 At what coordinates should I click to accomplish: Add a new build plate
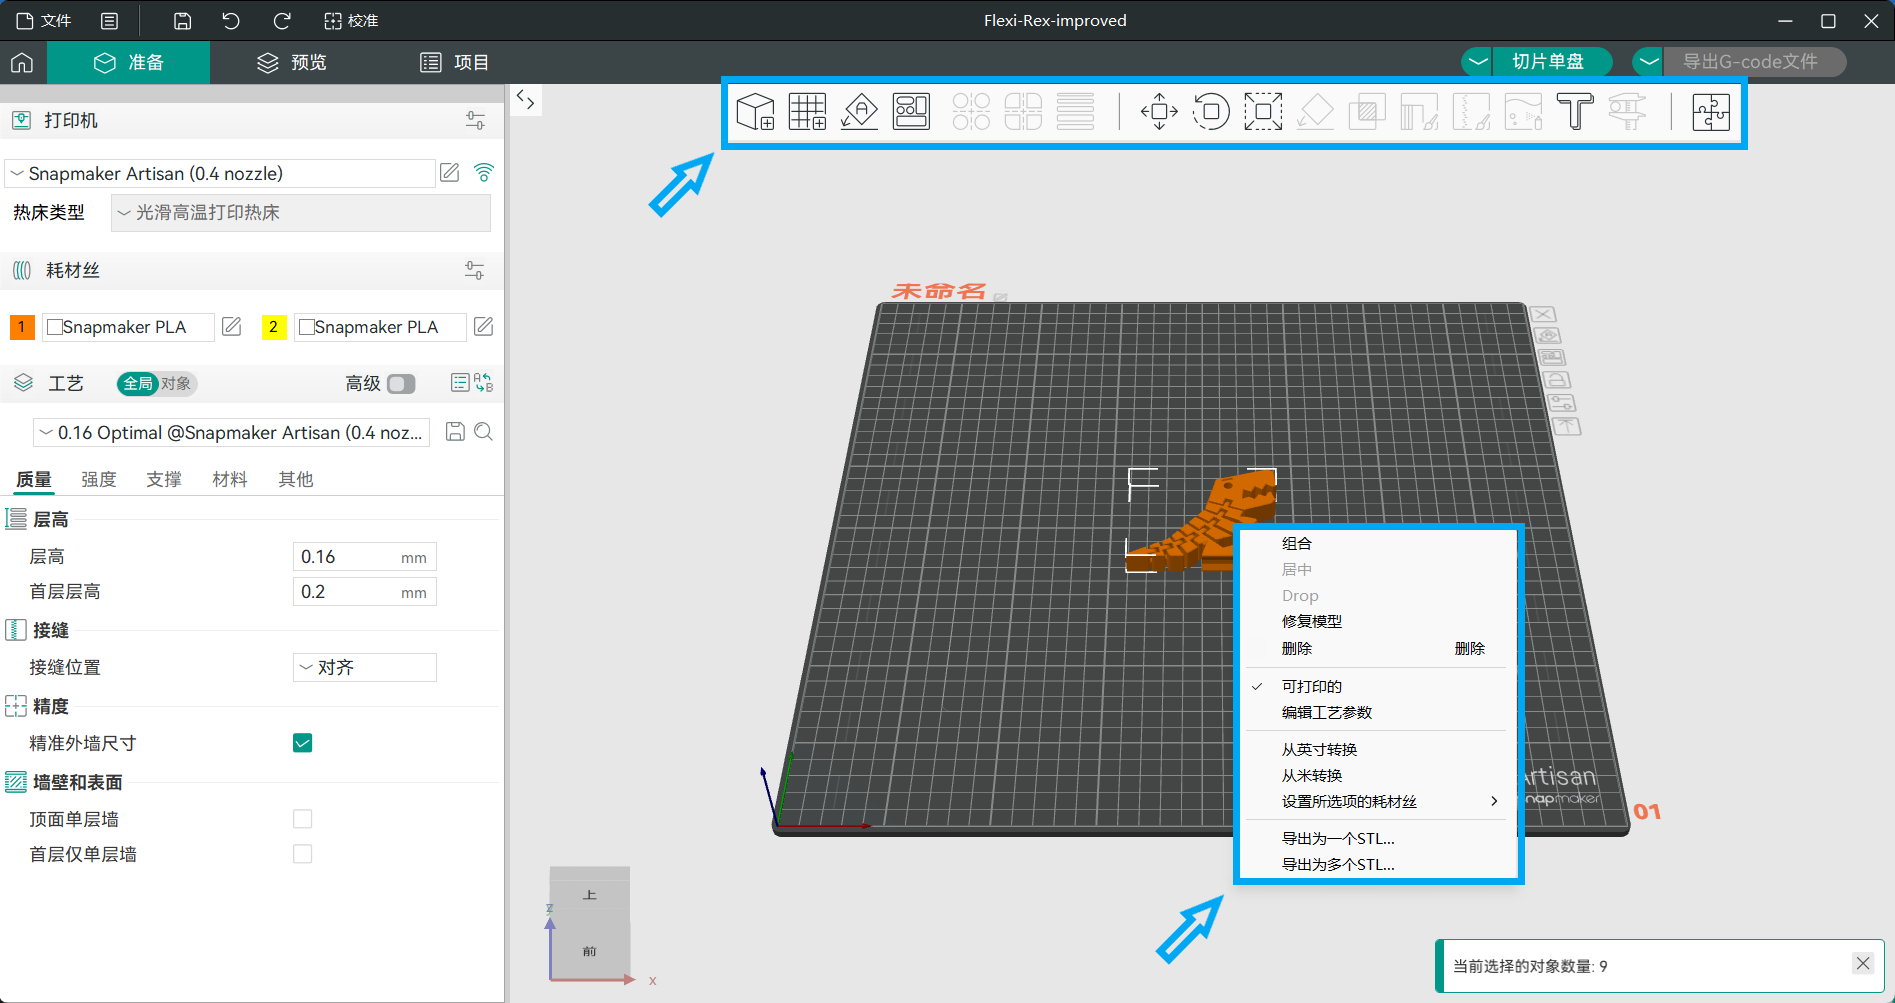807,111
